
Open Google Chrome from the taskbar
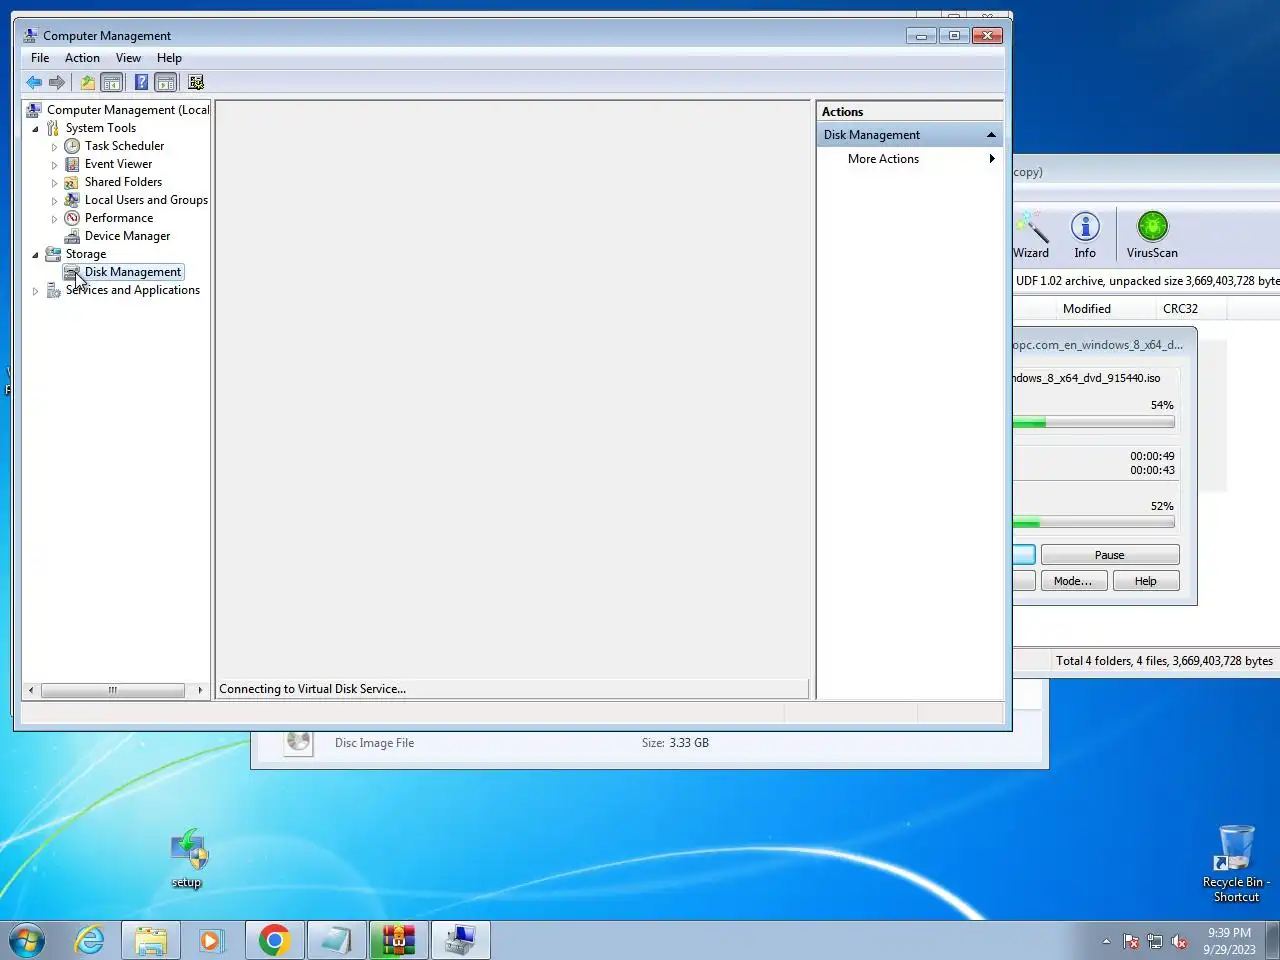(x=275, y=940)
